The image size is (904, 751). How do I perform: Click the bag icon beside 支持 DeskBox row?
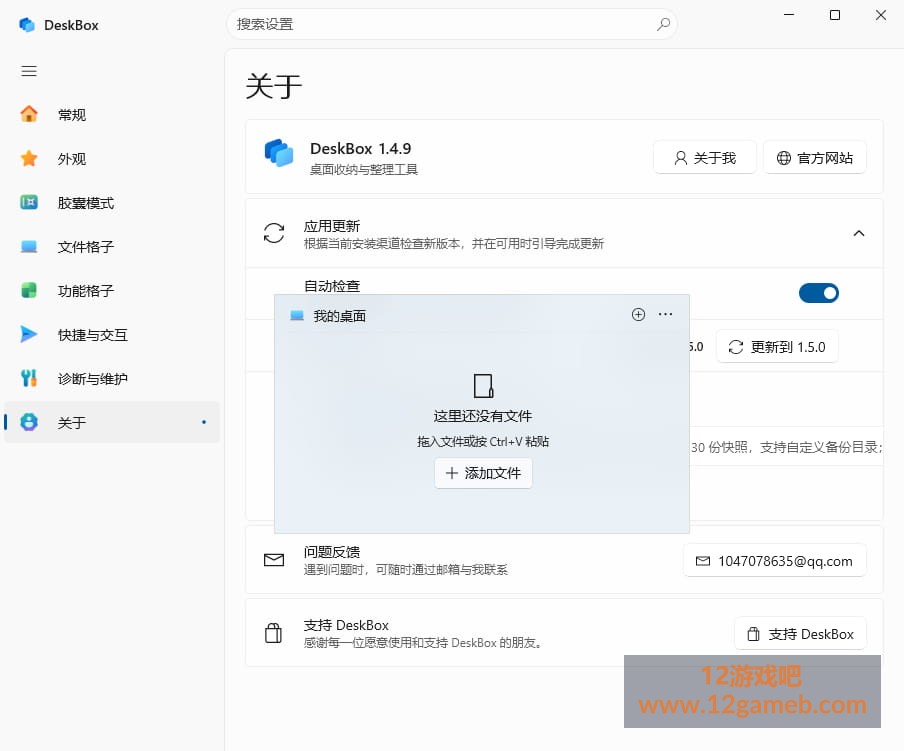click(273, 632)
